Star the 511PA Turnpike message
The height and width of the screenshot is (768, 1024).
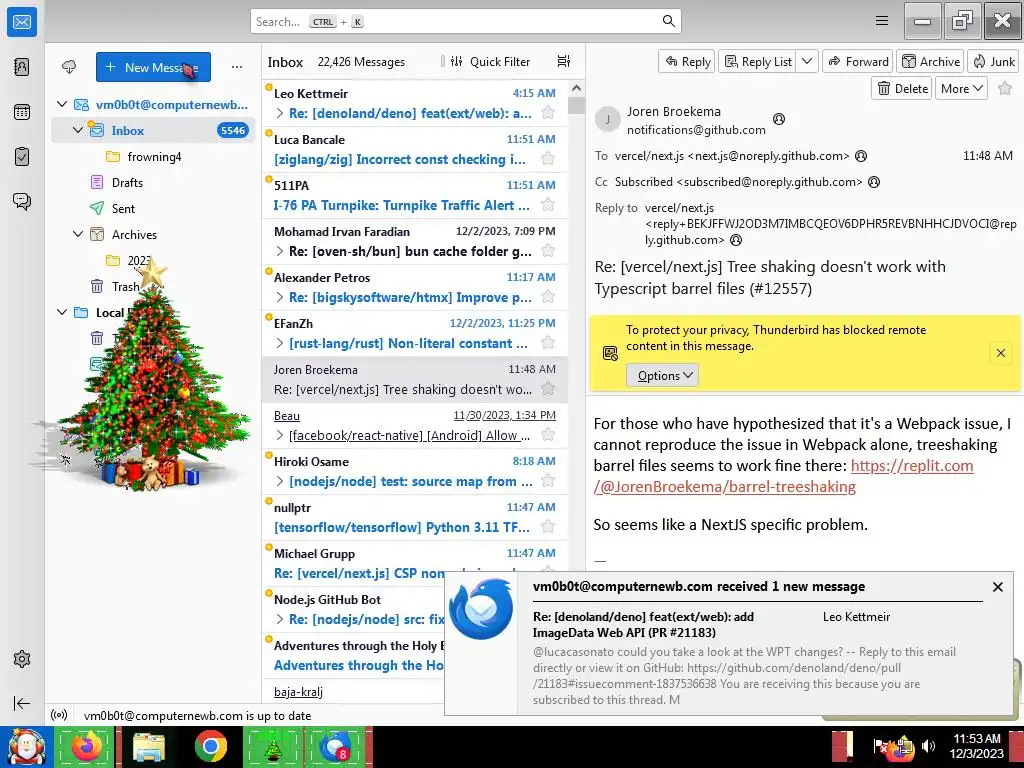click(x=548, y=205)
